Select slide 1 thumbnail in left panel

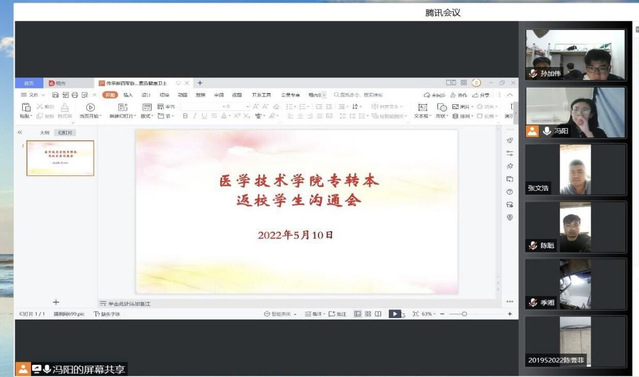click(x=60, y=158)
